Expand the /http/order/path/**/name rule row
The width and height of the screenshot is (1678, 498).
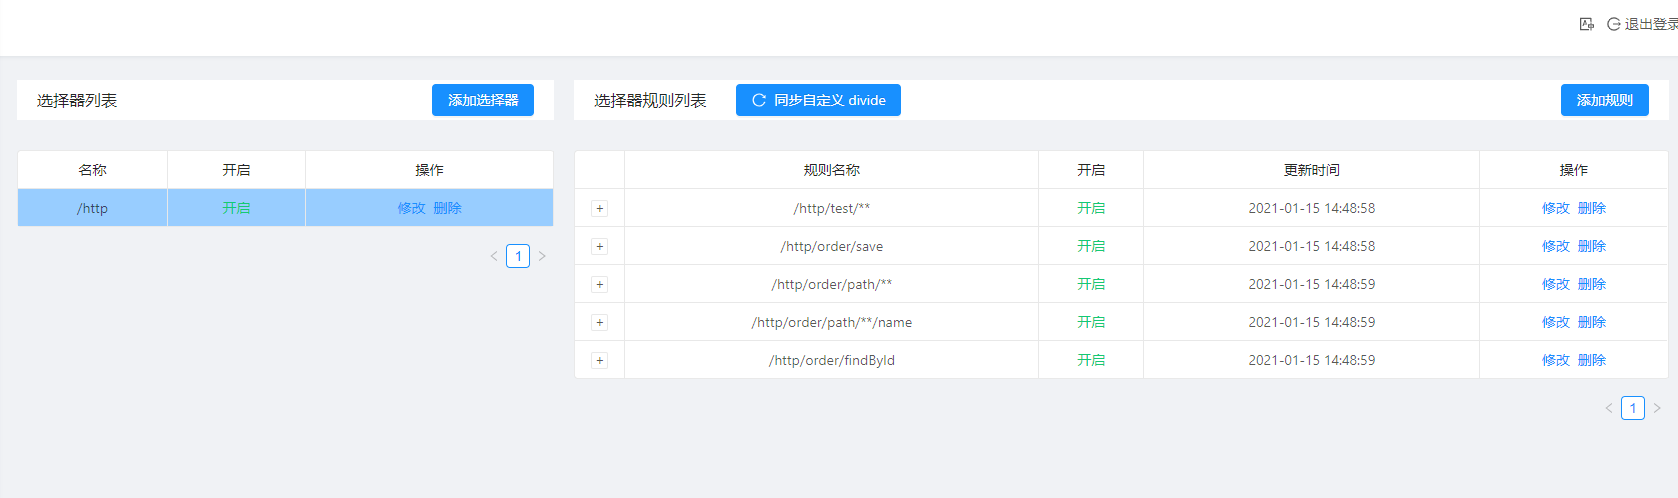(599, 323)
